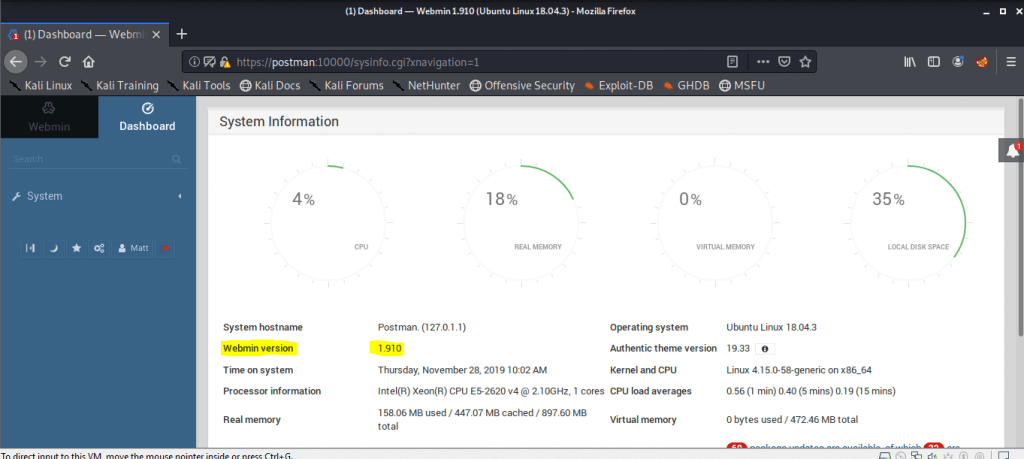This screenshot has width=1024, height=459.
Task: Click the CPU load averages value
Action: [x=811, y=391]
